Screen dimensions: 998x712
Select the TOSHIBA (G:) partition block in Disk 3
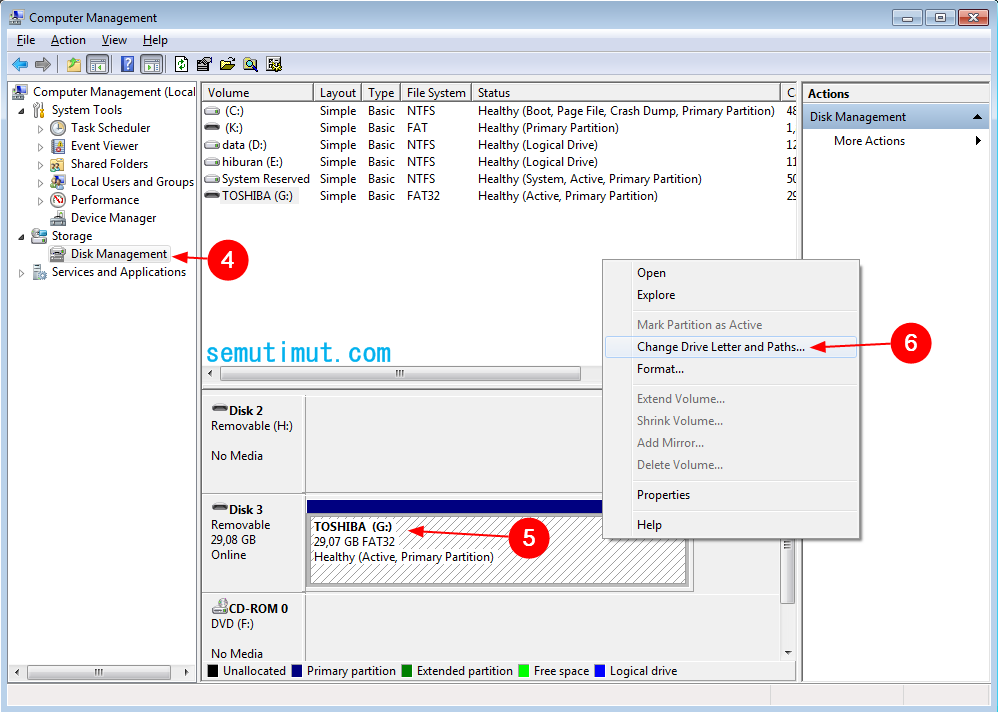coord(498,550)
